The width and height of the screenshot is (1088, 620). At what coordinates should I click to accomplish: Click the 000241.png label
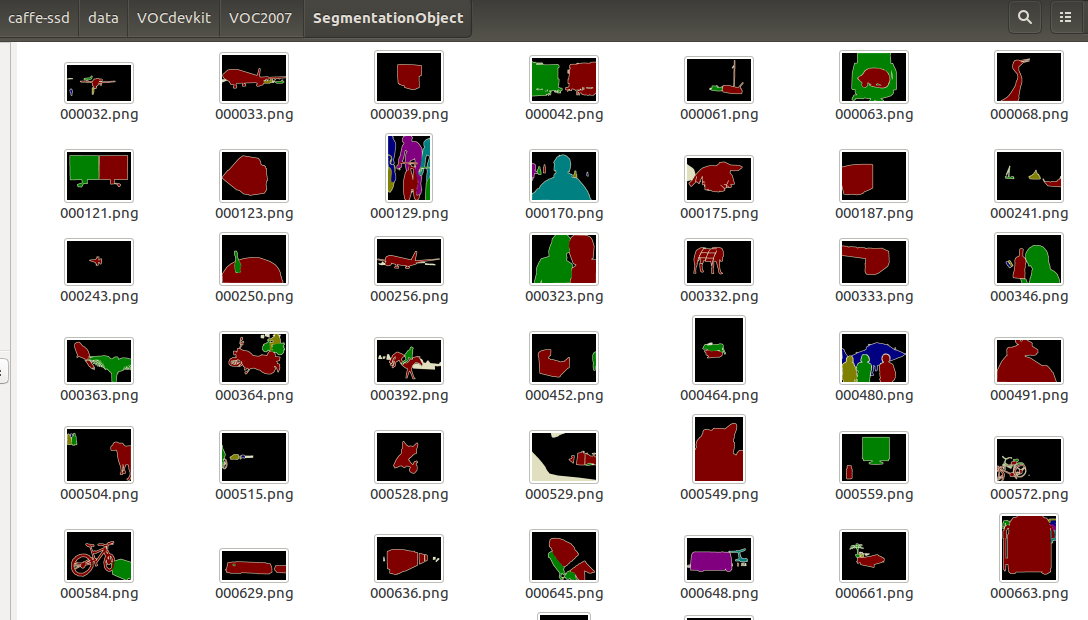[x=1028, y=214]
